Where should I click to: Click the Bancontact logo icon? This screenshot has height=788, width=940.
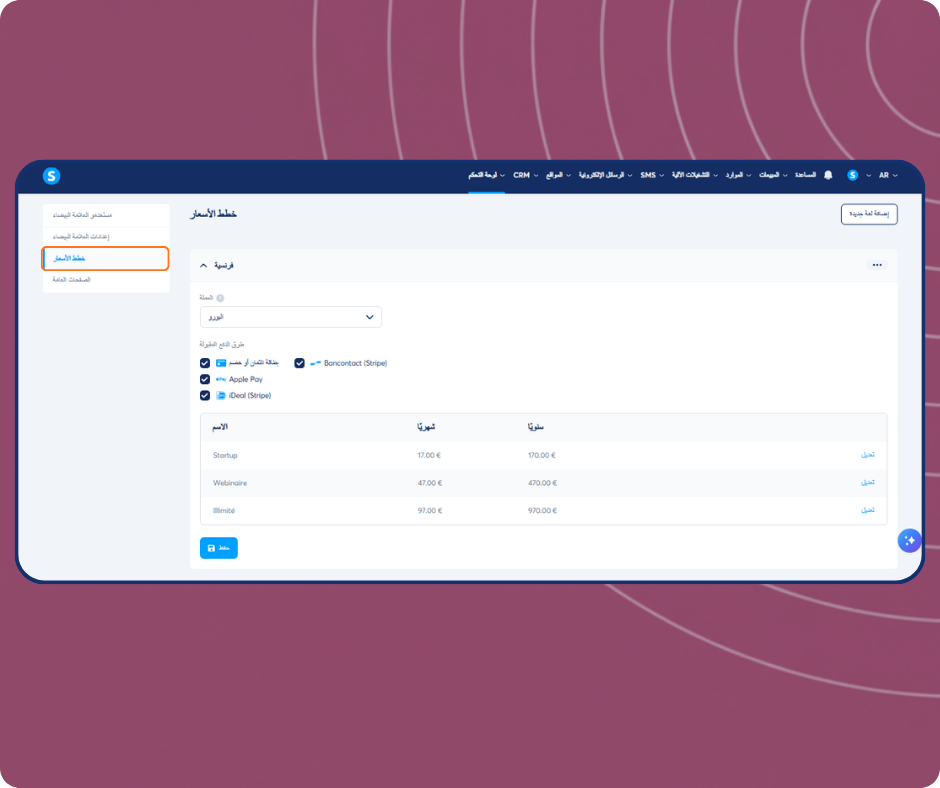(315, 363)
